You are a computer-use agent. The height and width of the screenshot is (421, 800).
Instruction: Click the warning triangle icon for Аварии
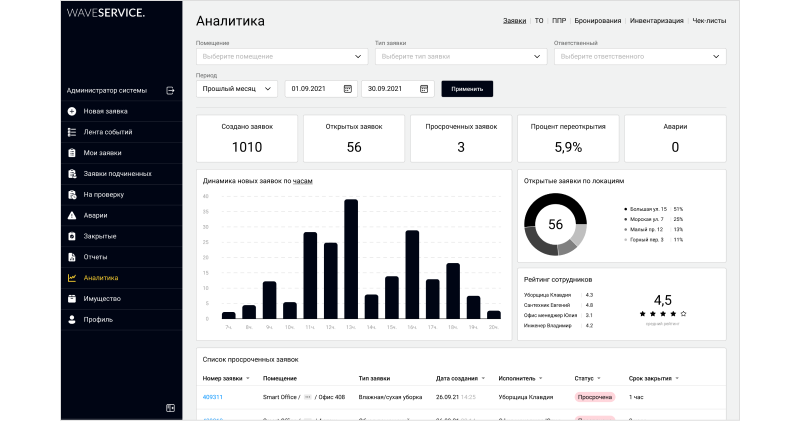pos(72,215)
